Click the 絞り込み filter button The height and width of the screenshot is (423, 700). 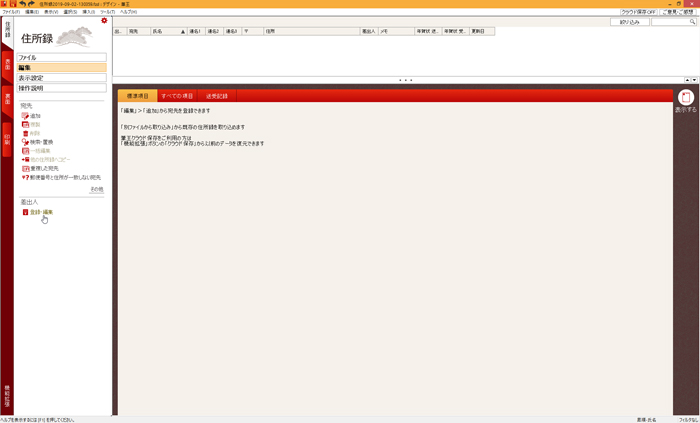pos(629,21)
